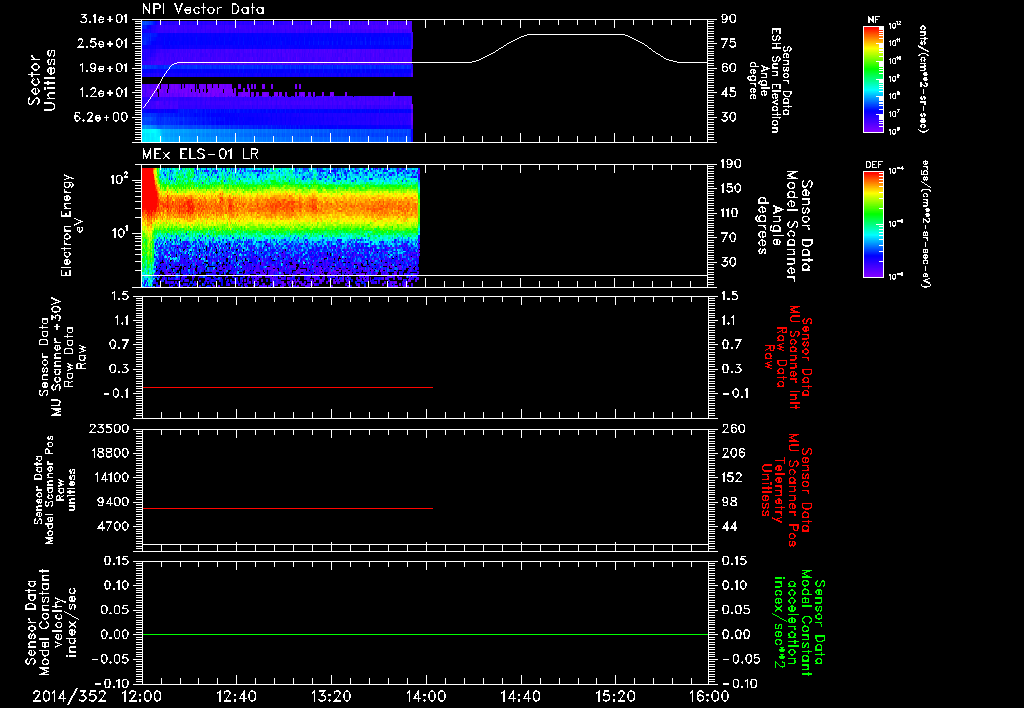Select the "Sector Unitless" axis label
This screenshot has width=1024, height=708.
point(42,80)
